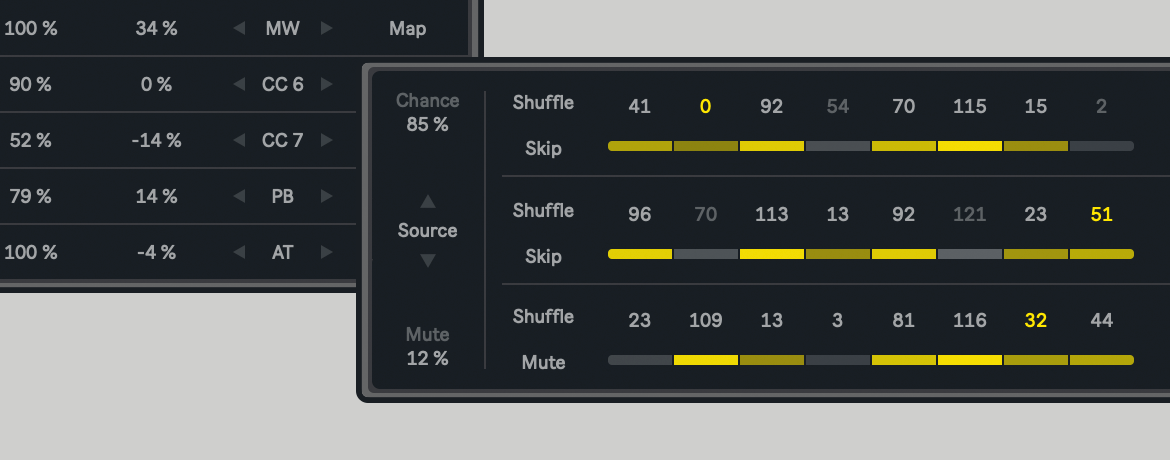Viewport: 1170px width, 460px height.
Task: Select shuffle value 51 in second row
Action: 1101,214
